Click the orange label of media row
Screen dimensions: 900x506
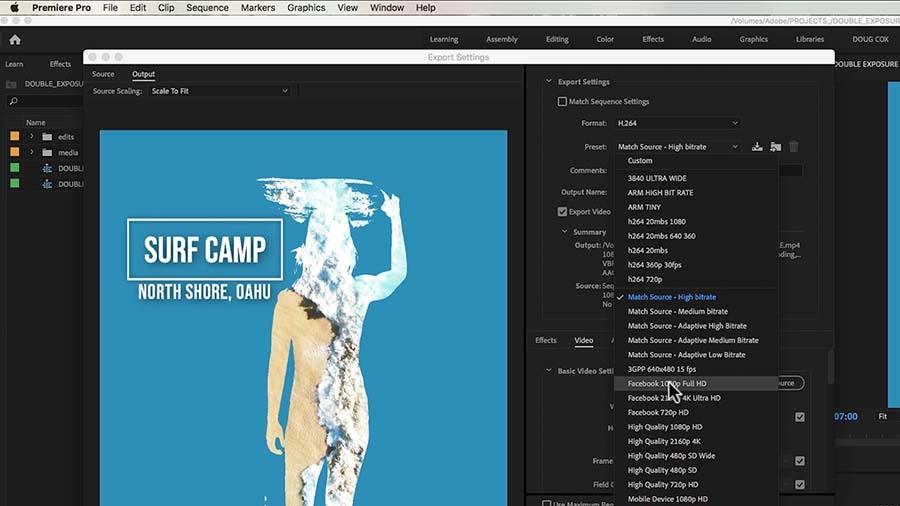[x=15, y=152]
